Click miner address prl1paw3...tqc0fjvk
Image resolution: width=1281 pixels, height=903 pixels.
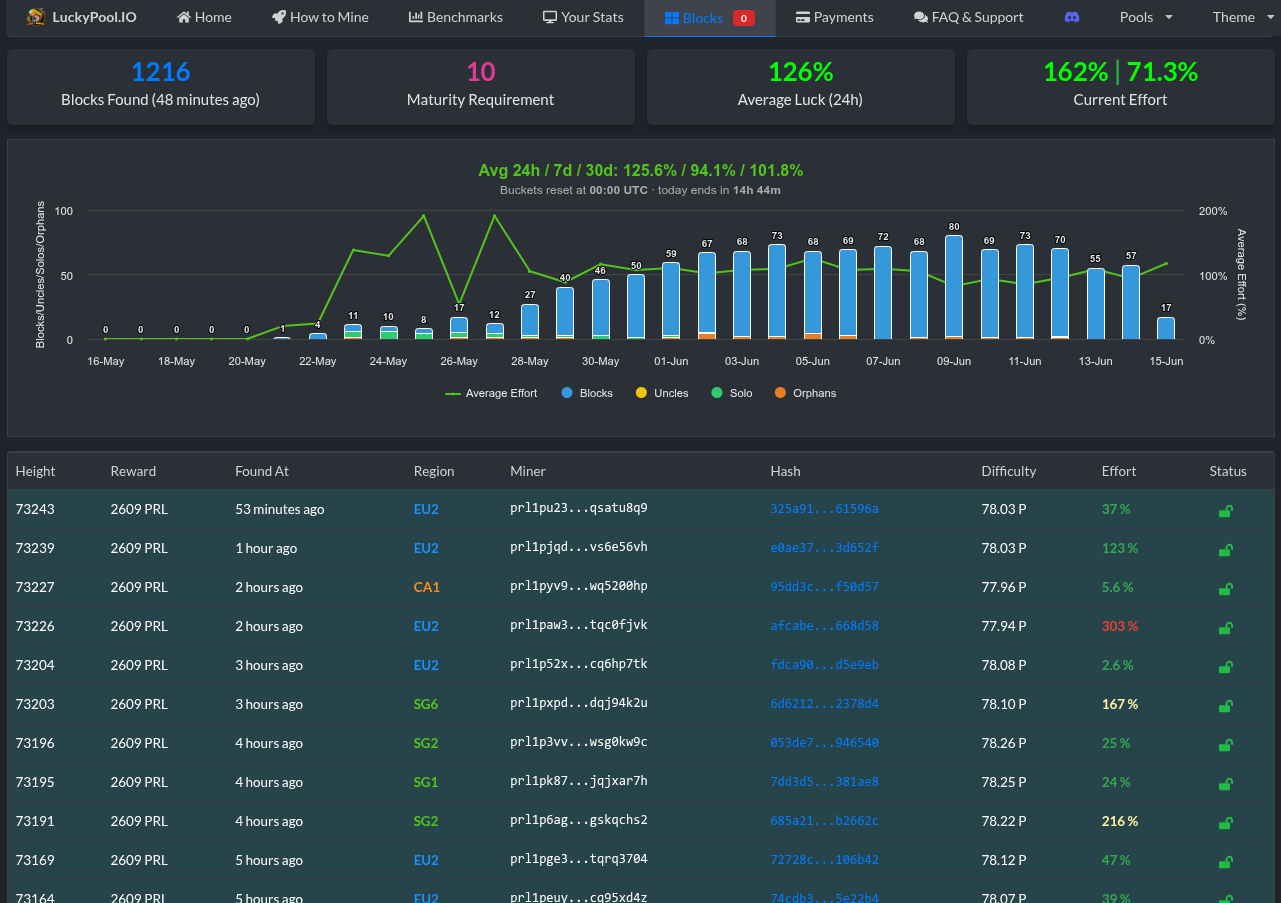[579, 625]
